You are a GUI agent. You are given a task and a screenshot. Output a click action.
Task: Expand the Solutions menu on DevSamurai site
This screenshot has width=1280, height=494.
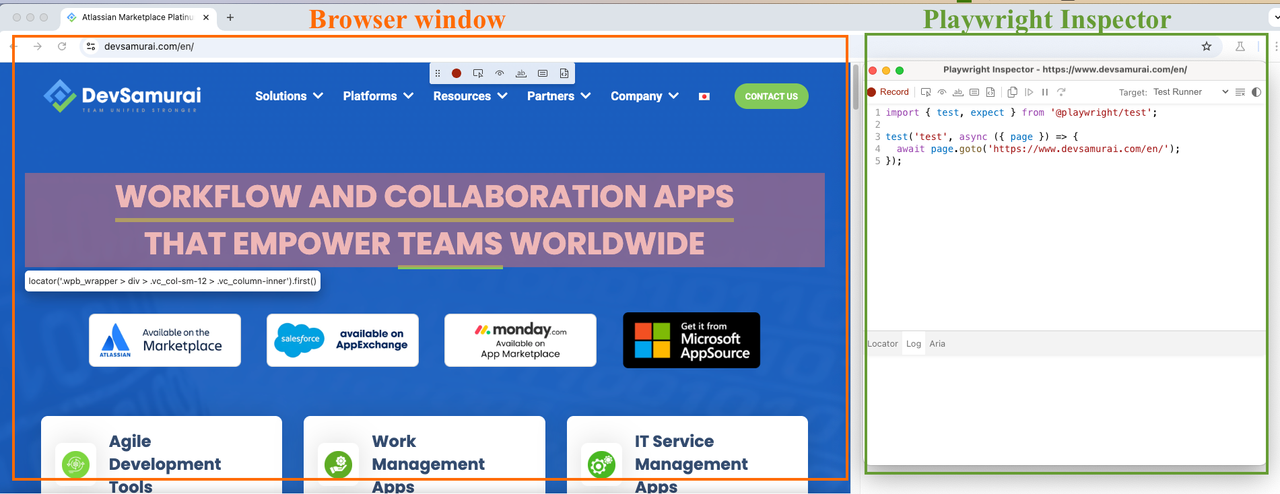coord(289,96)
